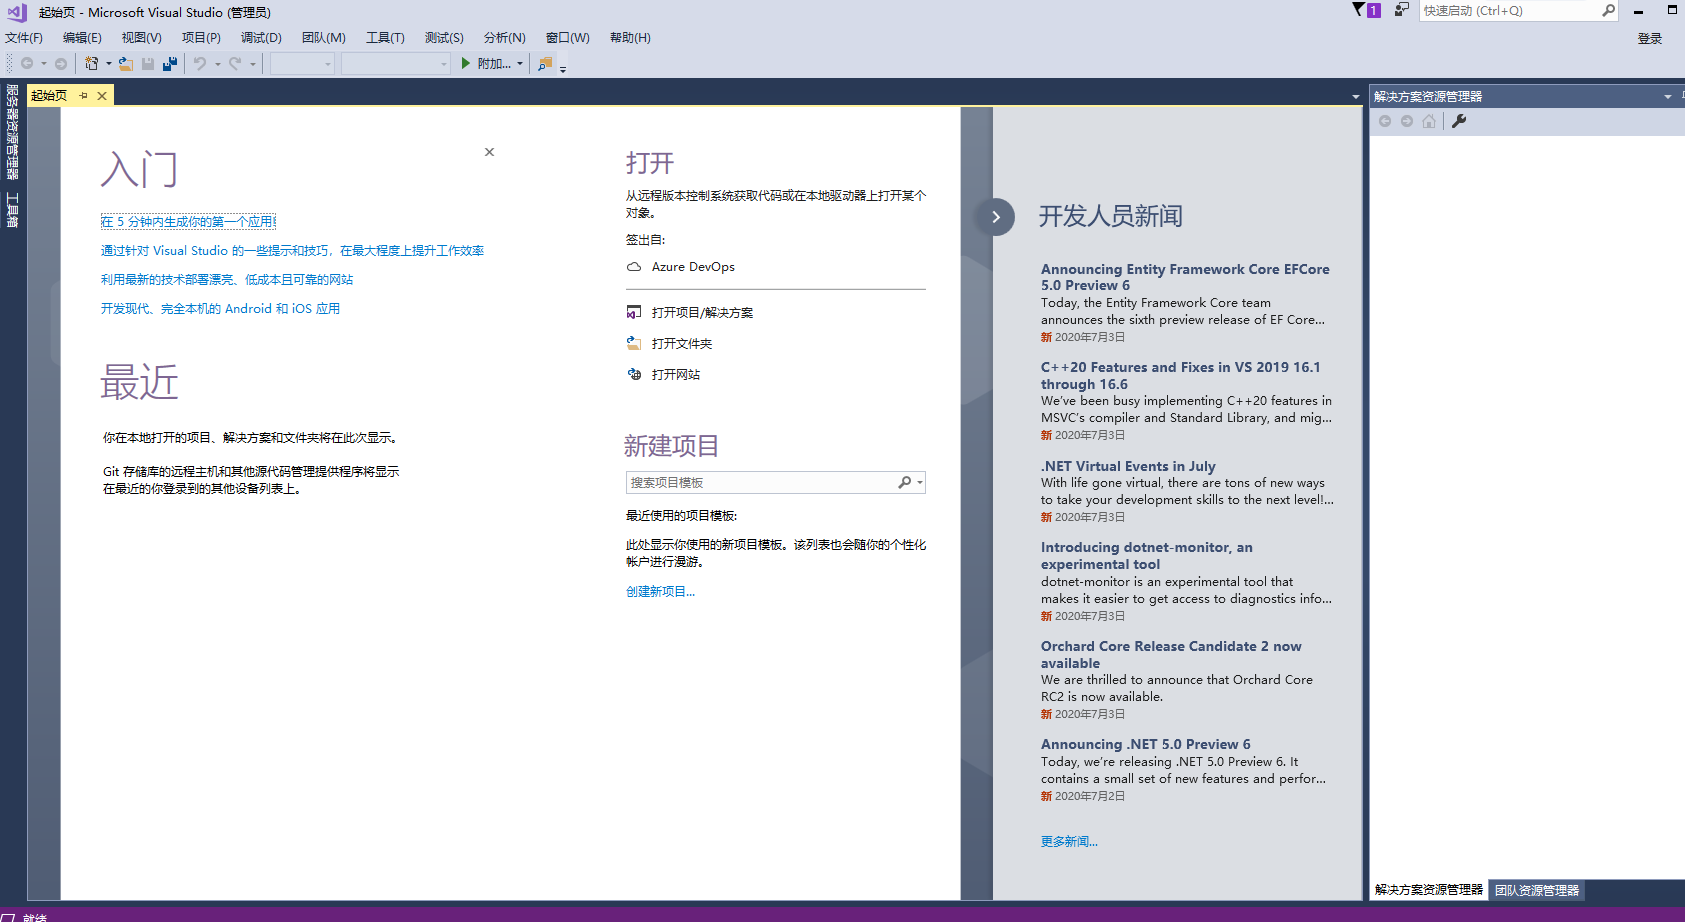Open 在 5 分钟内生成你的第一个应用 link

(188, 222)
